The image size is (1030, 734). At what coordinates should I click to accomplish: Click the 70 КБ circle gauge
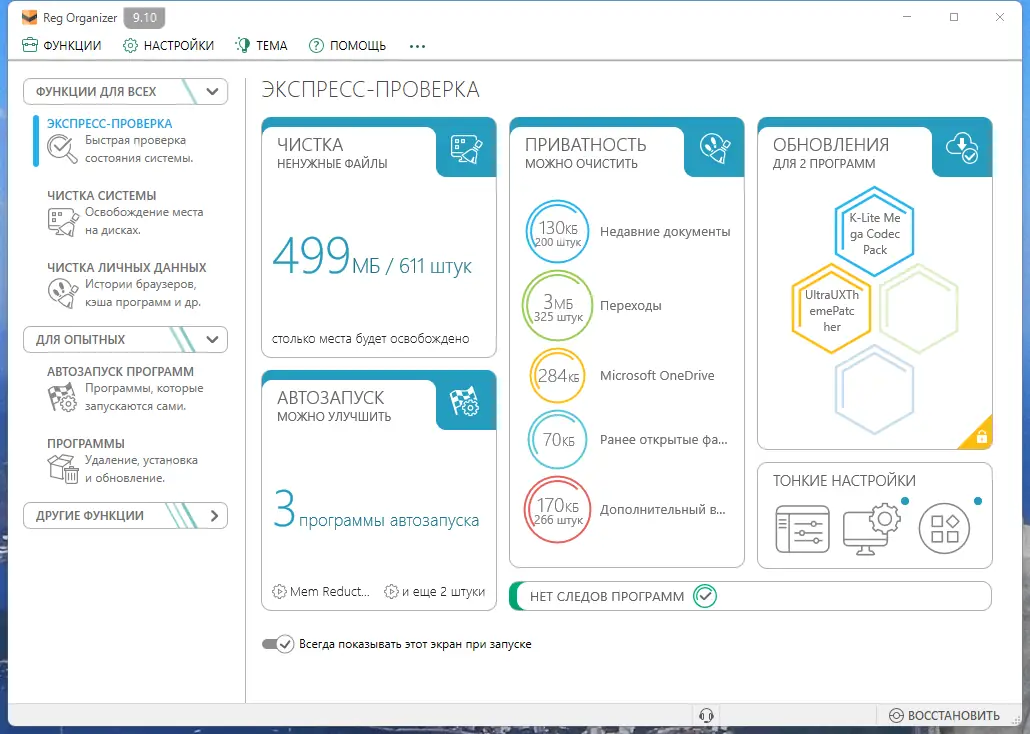[x=558, y=440]
